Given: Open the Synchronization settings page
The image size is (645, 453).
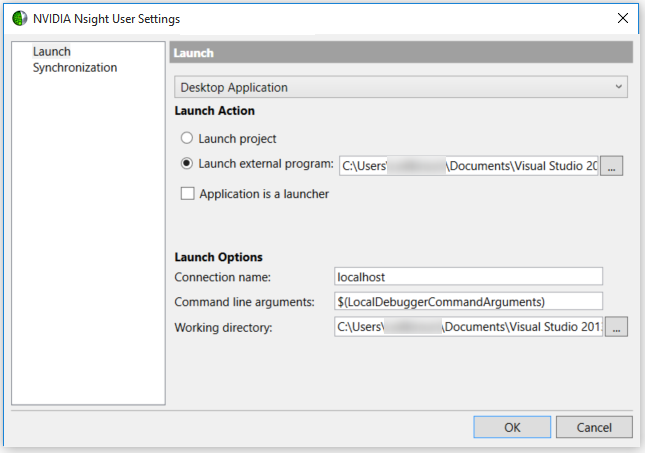Looking at the screenshot, I should pos(75,67).
